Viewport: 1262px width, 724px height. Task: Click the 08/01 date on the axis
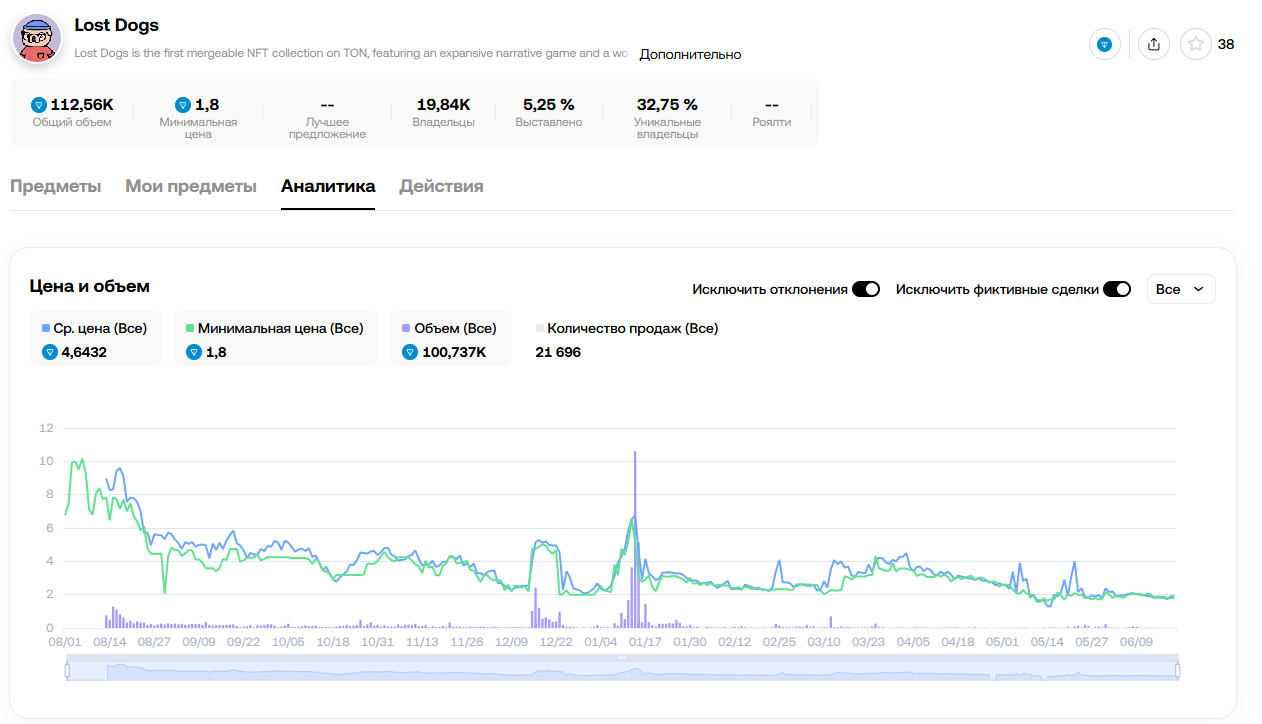coord(65,642)
